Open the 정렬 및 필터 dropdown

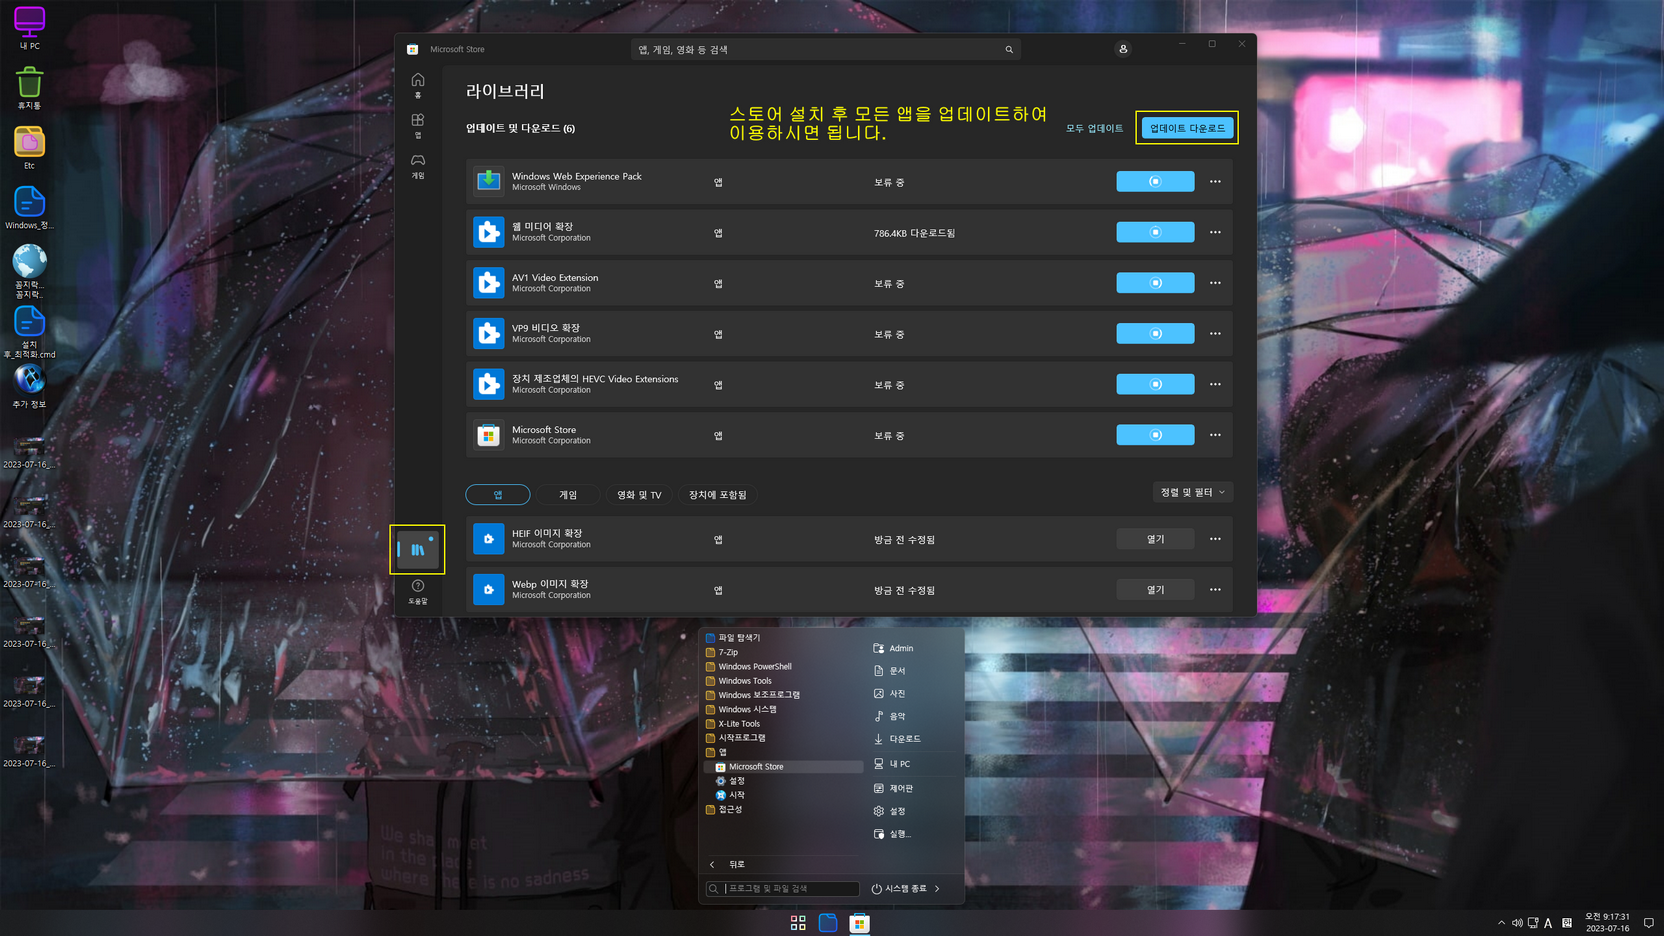coord(1192,492)
